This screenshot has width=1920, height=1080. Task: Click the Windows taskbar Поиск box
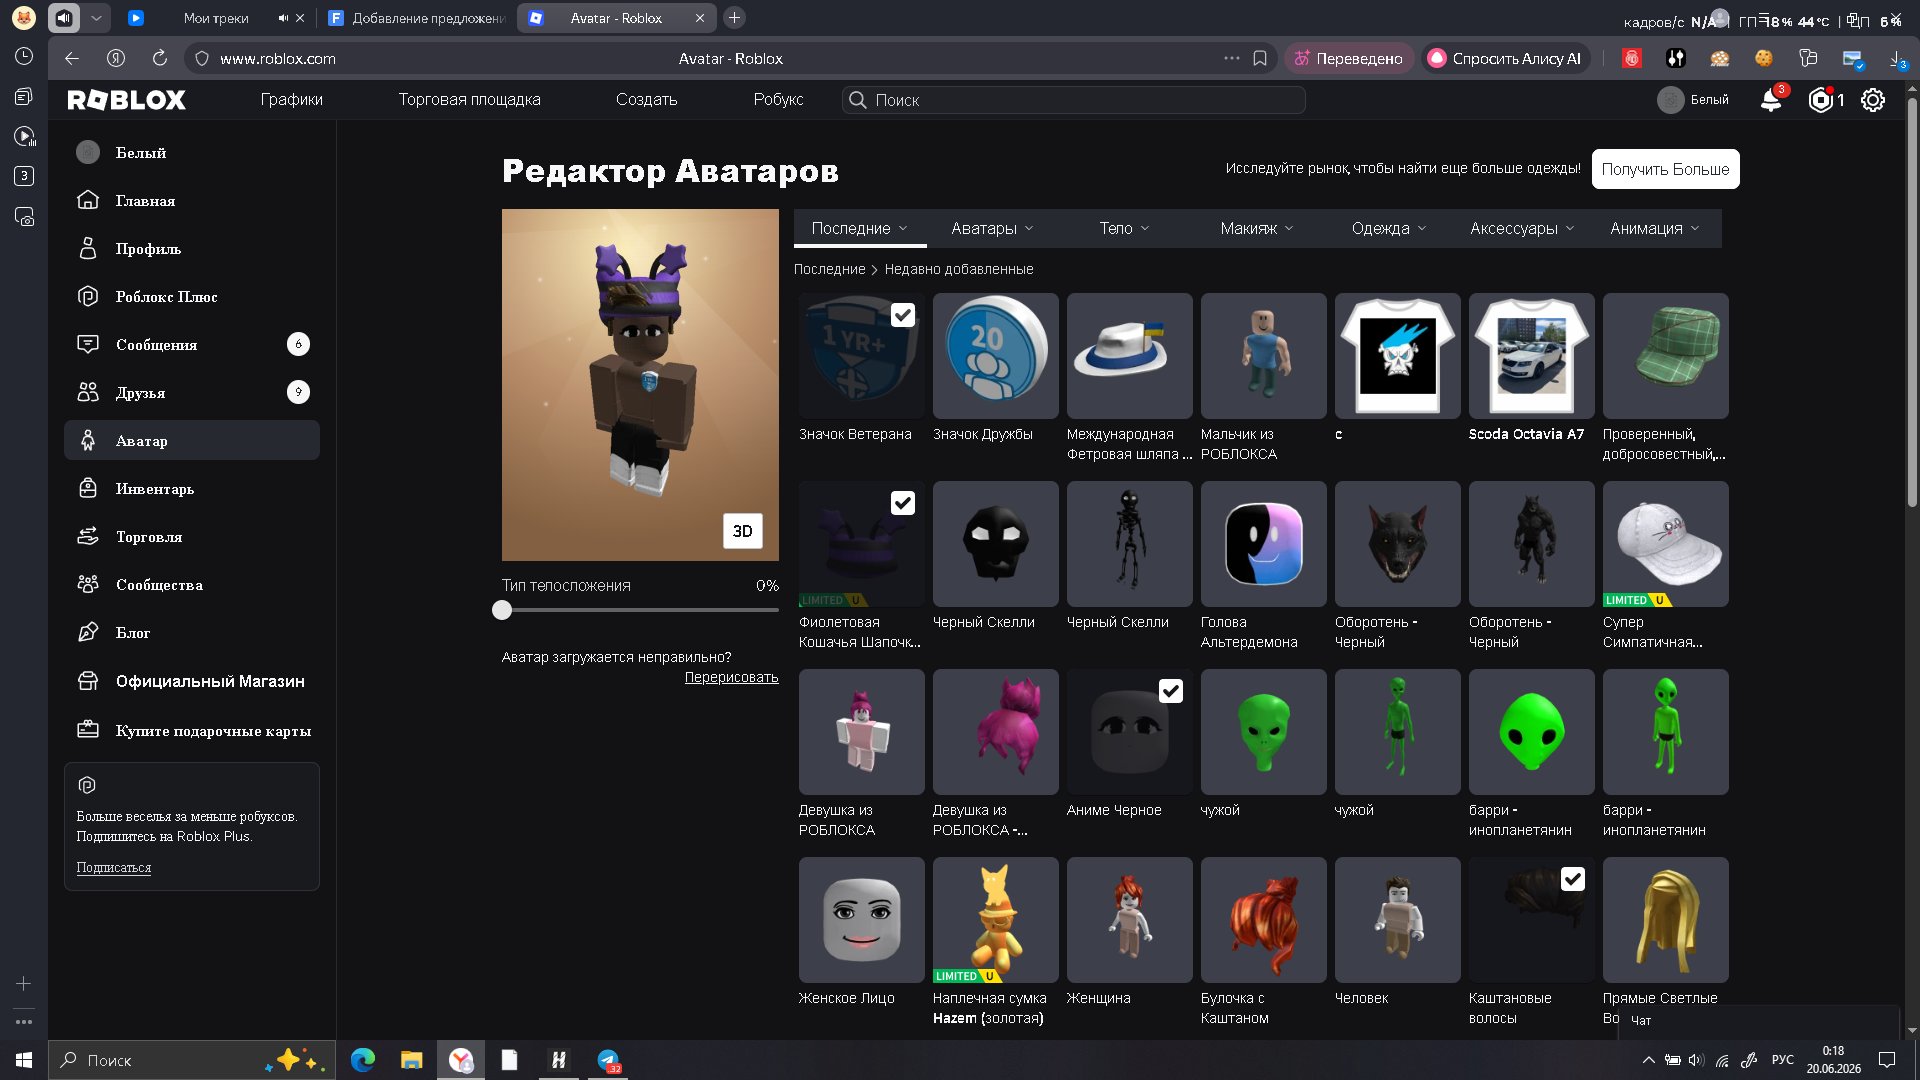pos(192,1060)
